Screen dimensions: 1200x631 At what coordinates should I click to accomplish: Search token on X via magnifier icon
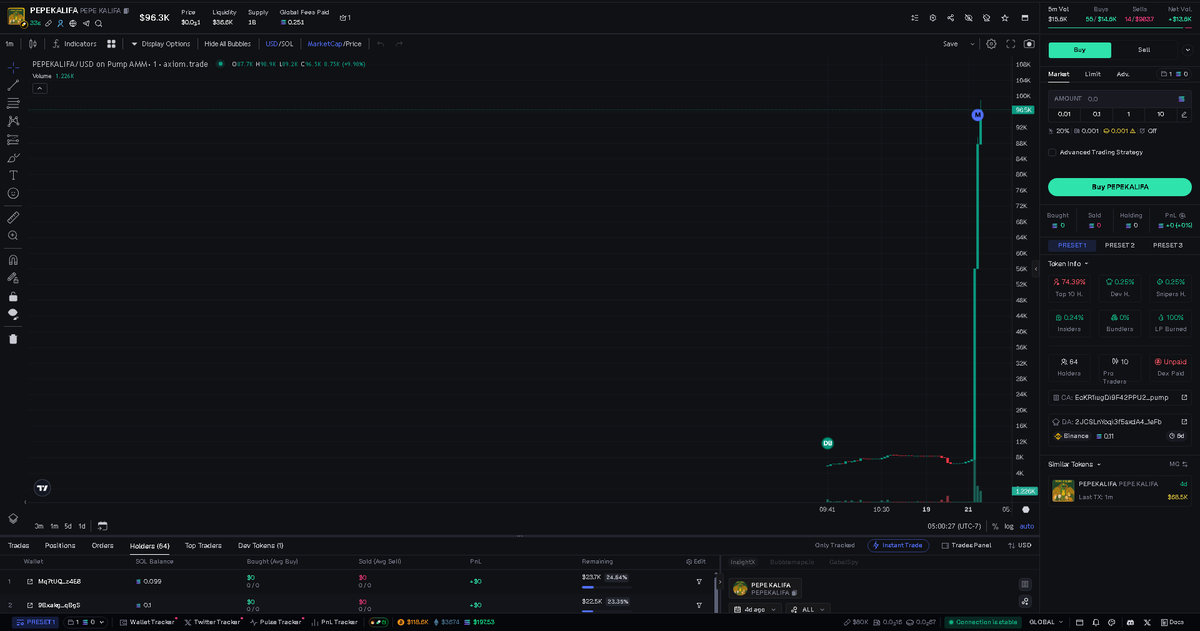coord(98,23)
